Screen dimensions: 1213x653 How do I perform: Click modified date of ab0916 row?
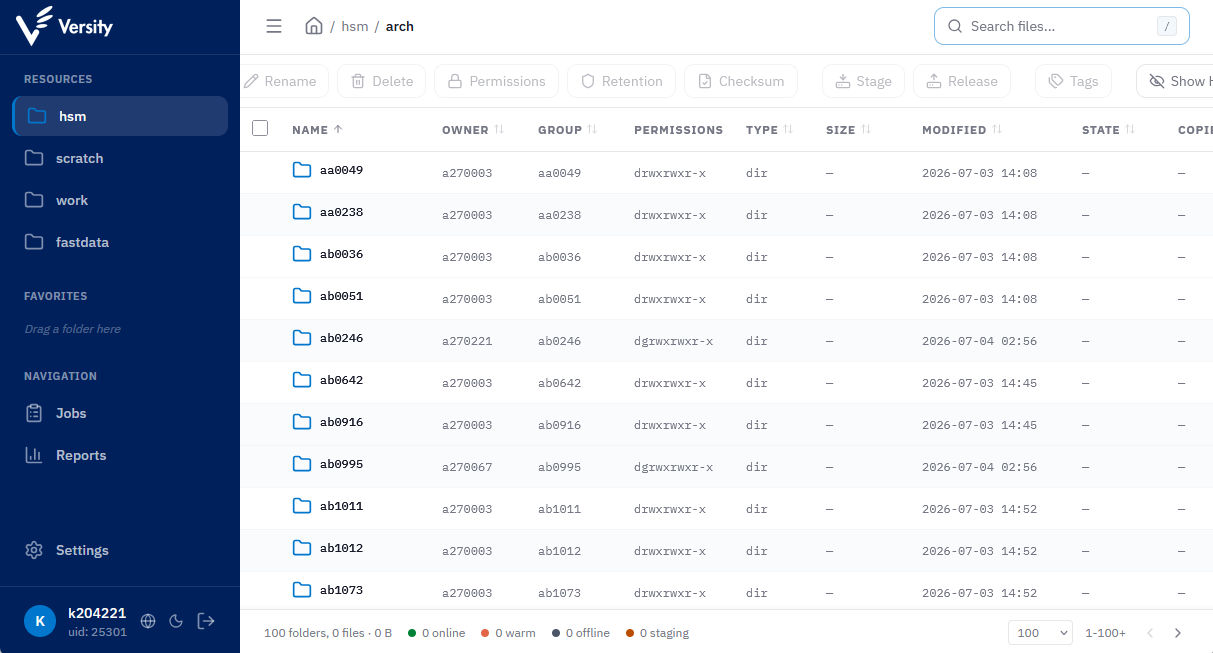[979, 425]
